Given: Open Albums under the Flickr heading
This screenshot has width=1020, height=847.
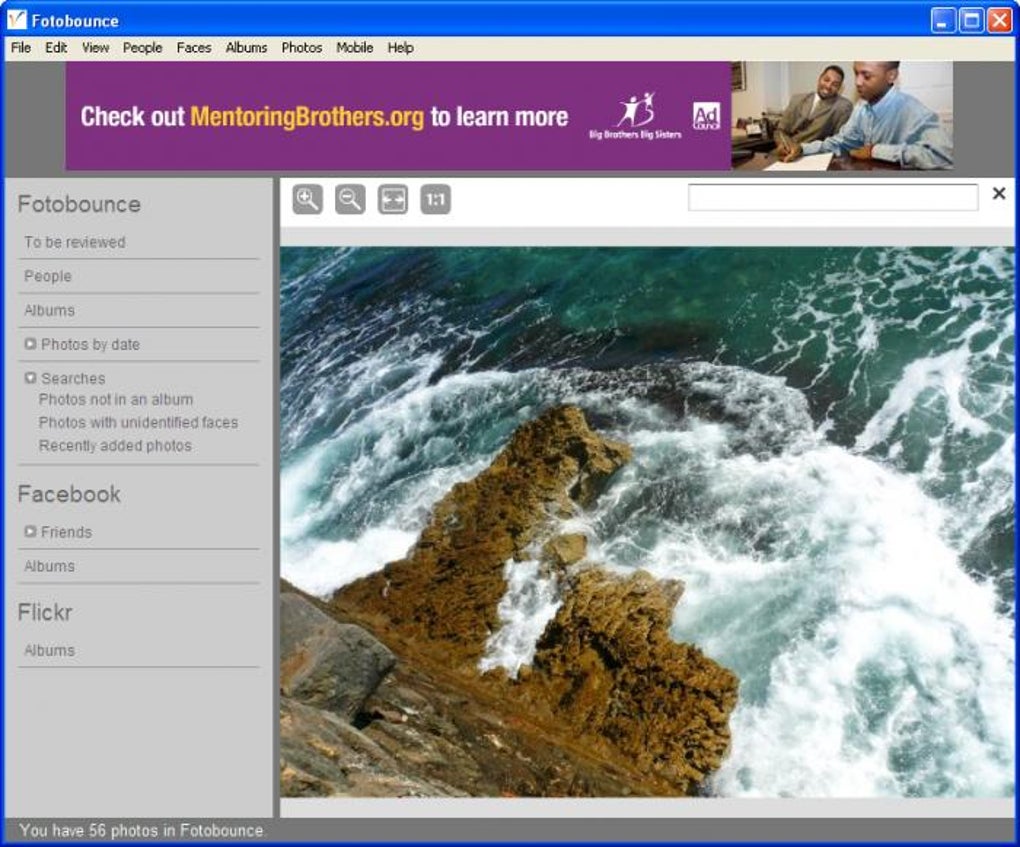Looking at the screenshot, I should (x=49, y=650).
